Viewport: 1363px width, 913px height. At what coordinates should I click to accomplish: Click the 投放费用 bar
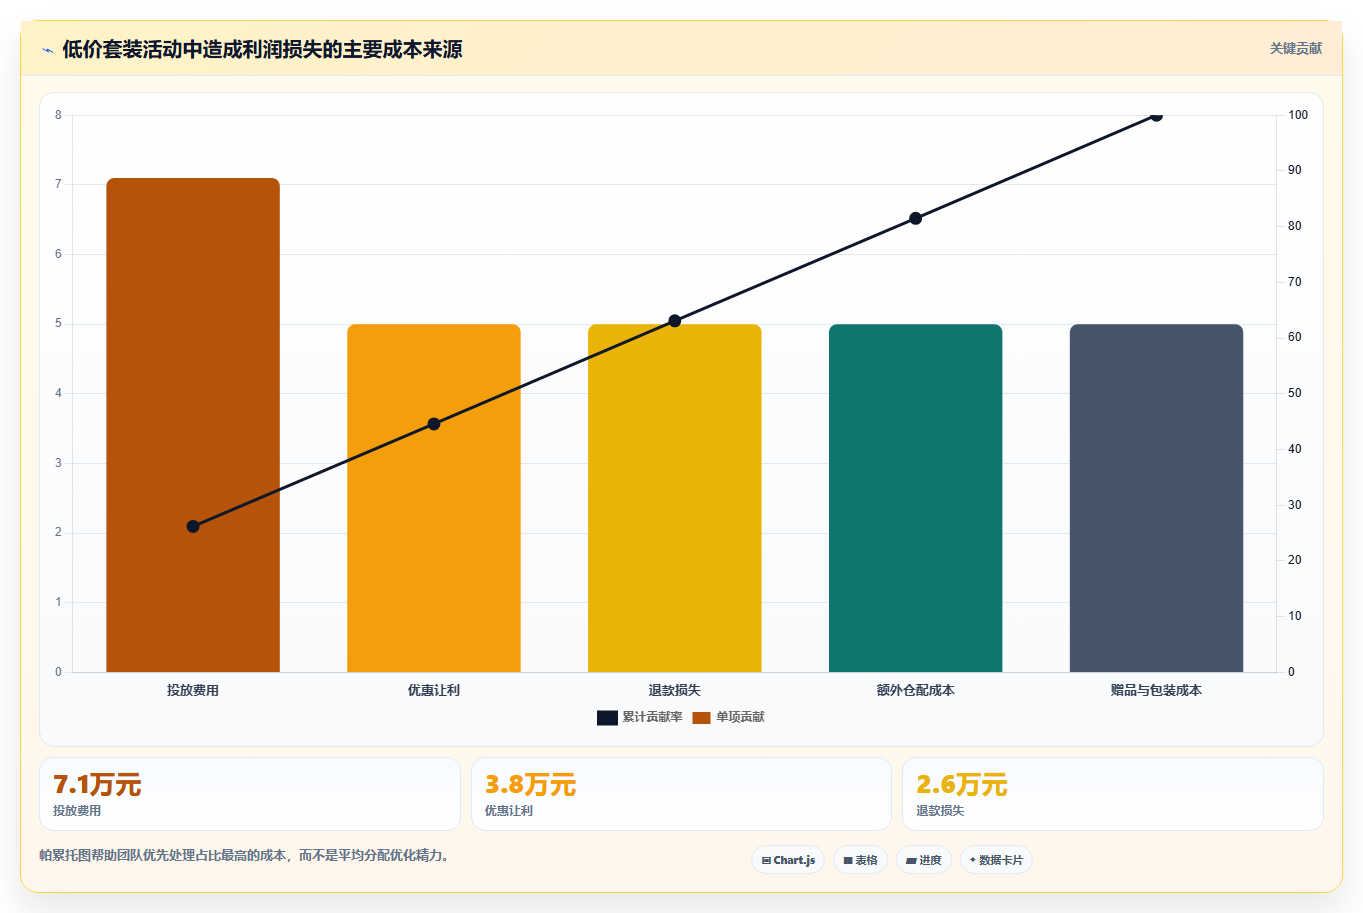pyautogui.click(x=193, y=425)
